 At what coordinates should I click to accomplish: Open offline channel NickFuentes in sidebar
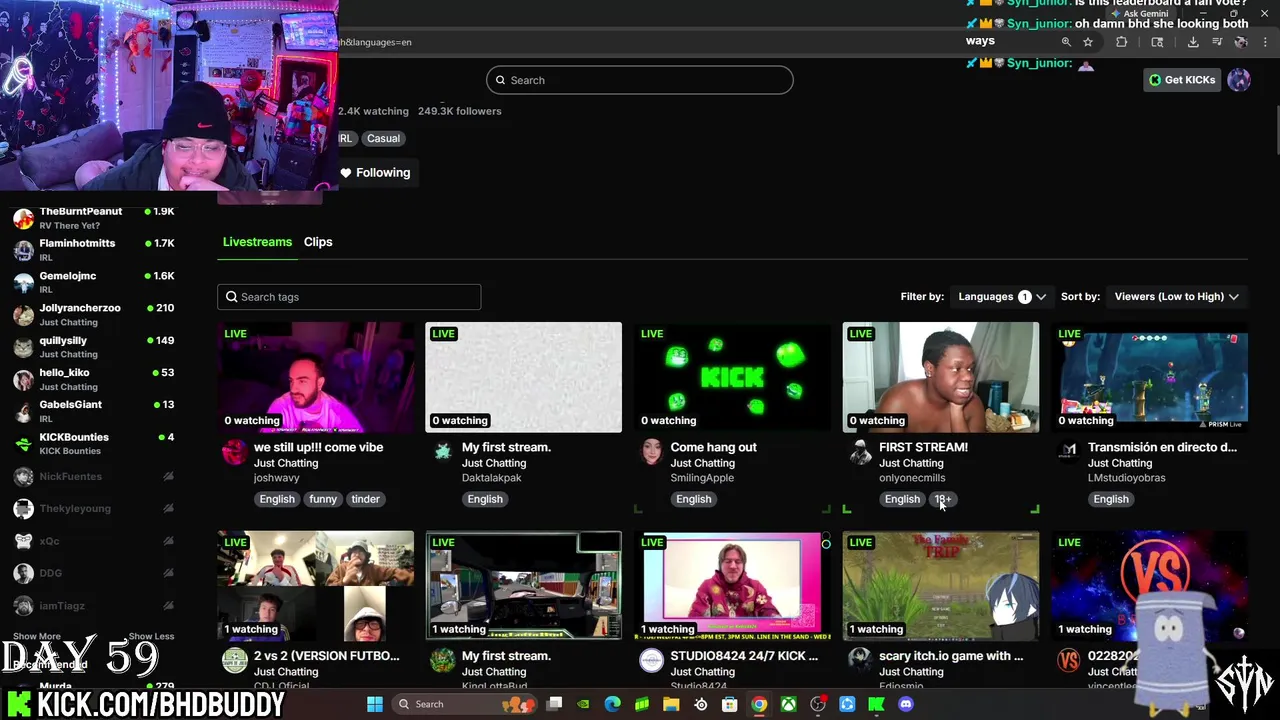point(94,477)
